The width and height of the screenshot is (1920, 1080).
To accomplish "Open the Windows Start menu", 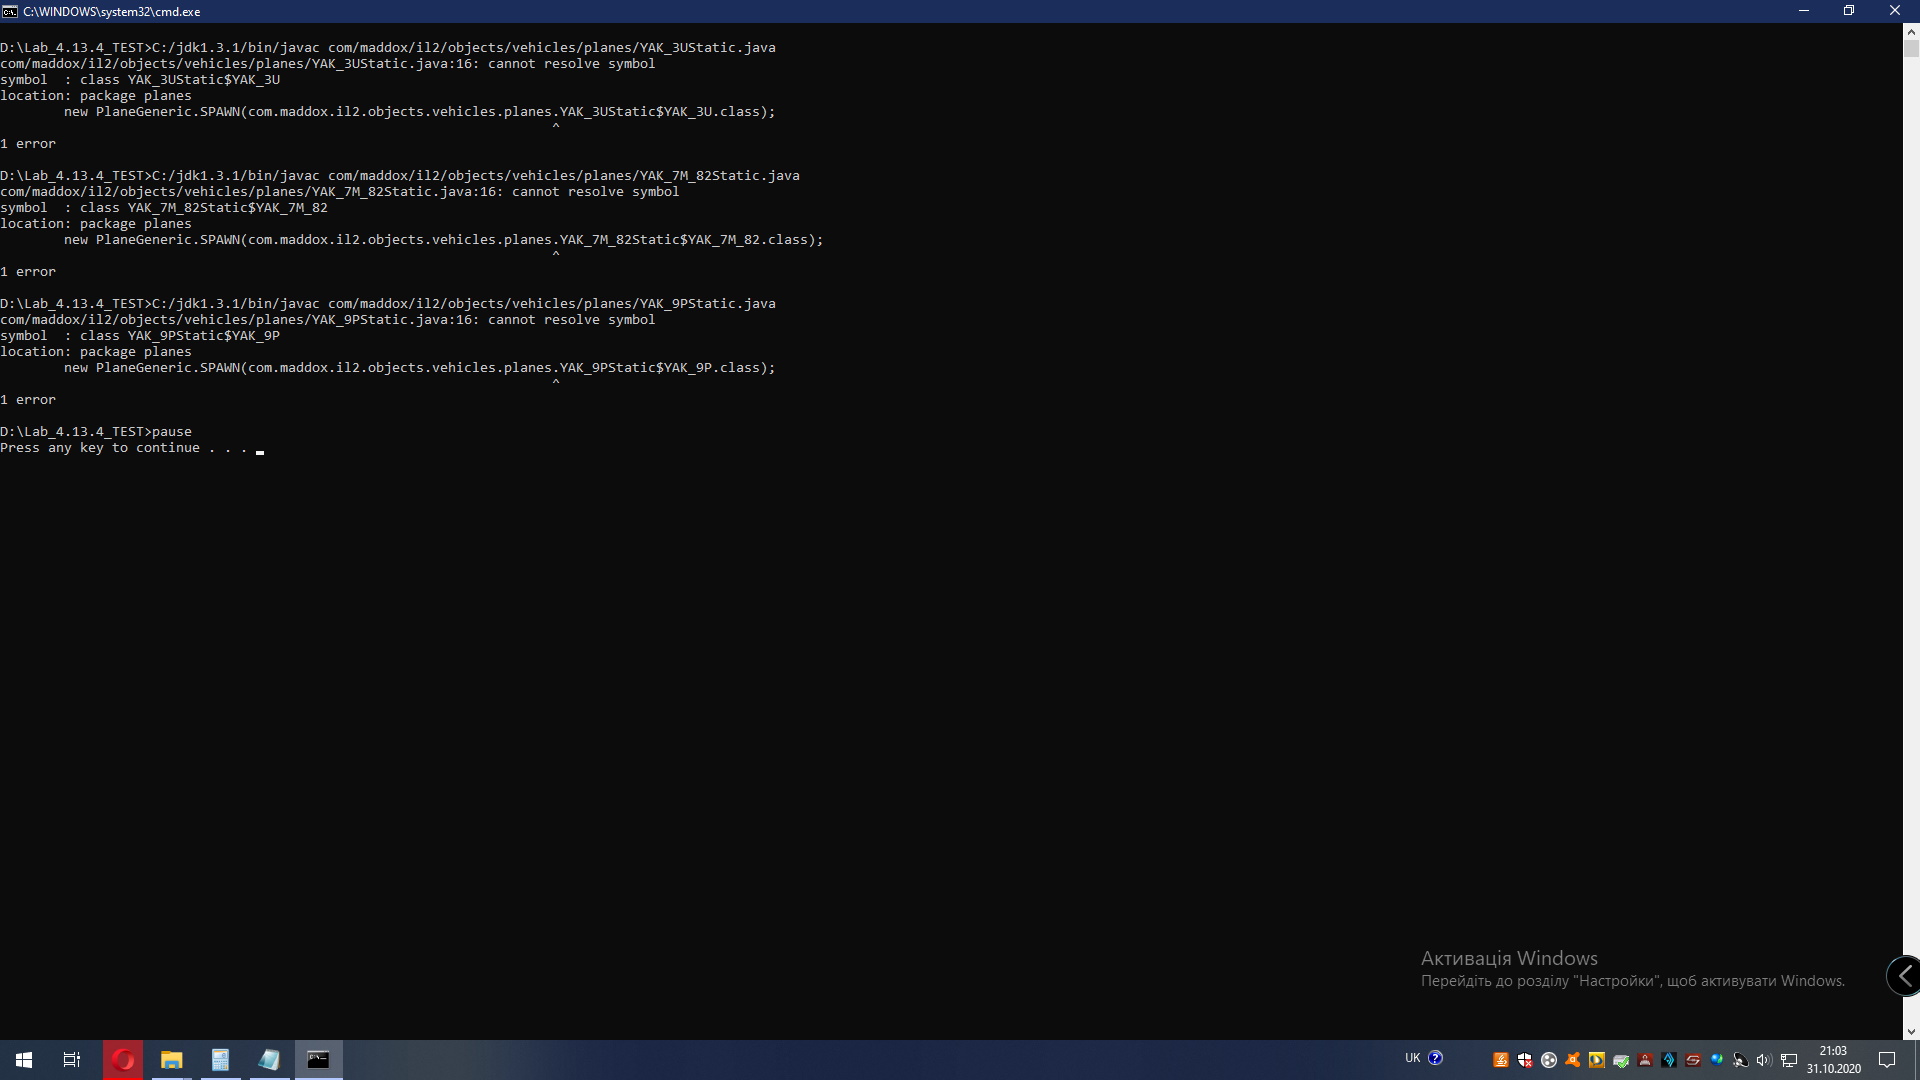I will pyautogui.click(x=24, y=1060).
